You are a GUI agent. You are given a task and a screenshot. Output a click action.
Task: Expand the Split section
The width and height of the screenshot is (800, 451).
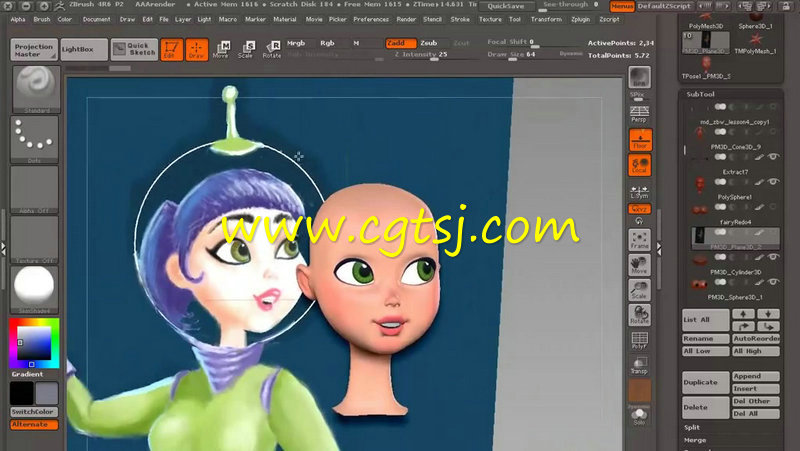point(692,428)
